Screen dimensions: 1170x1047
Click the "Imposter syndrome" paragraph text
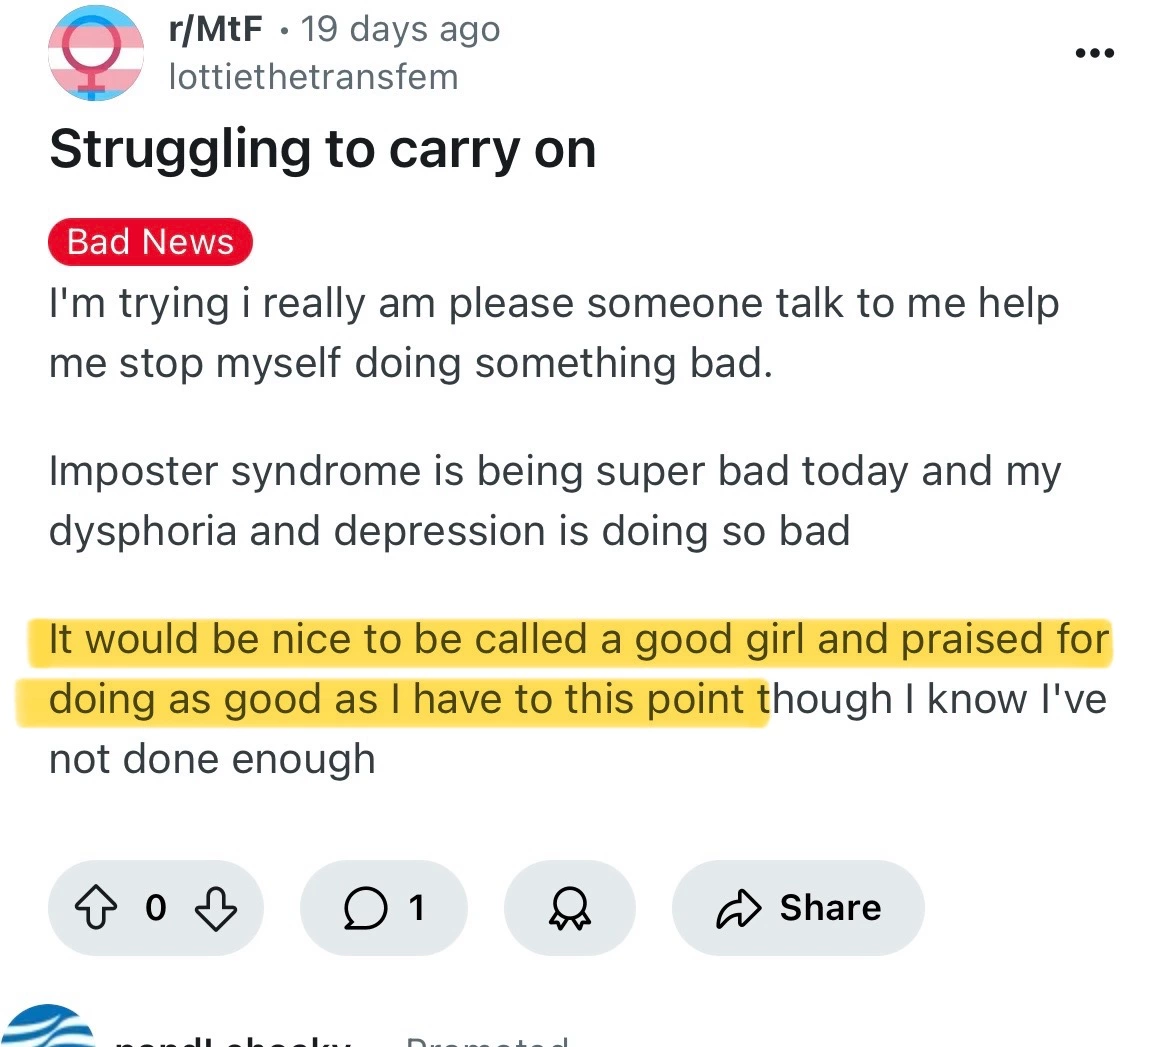pyautogui.click(x=553, y=500)
